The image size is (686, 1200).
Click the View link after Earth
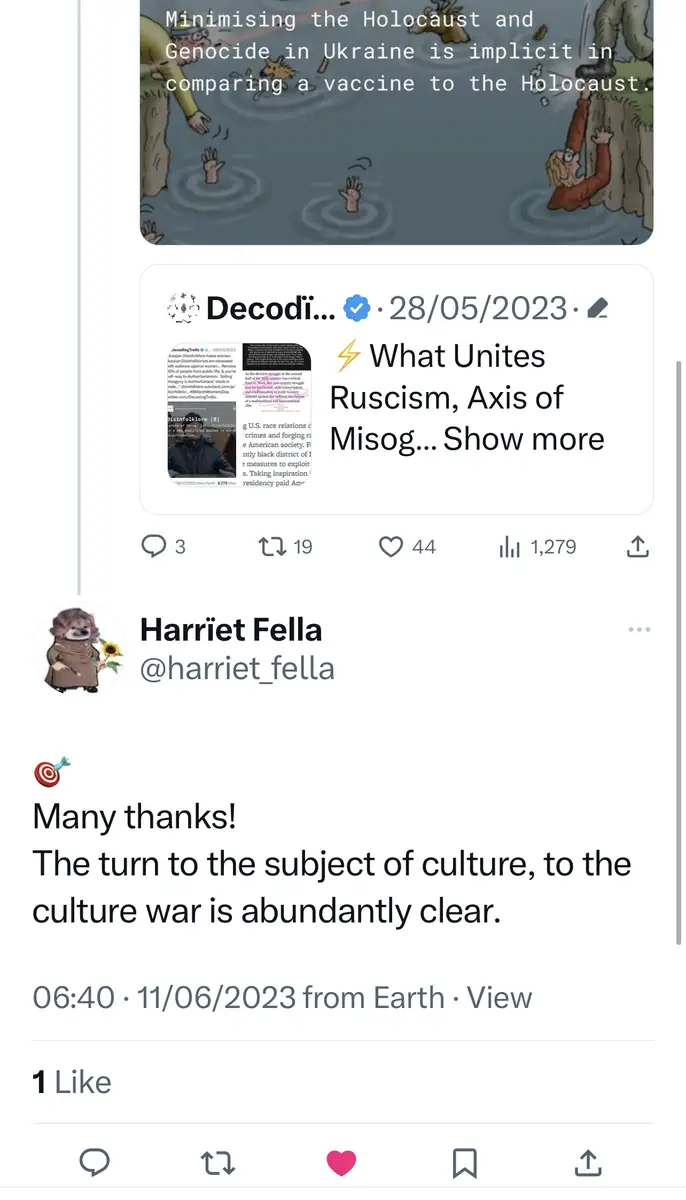point(499,997)
